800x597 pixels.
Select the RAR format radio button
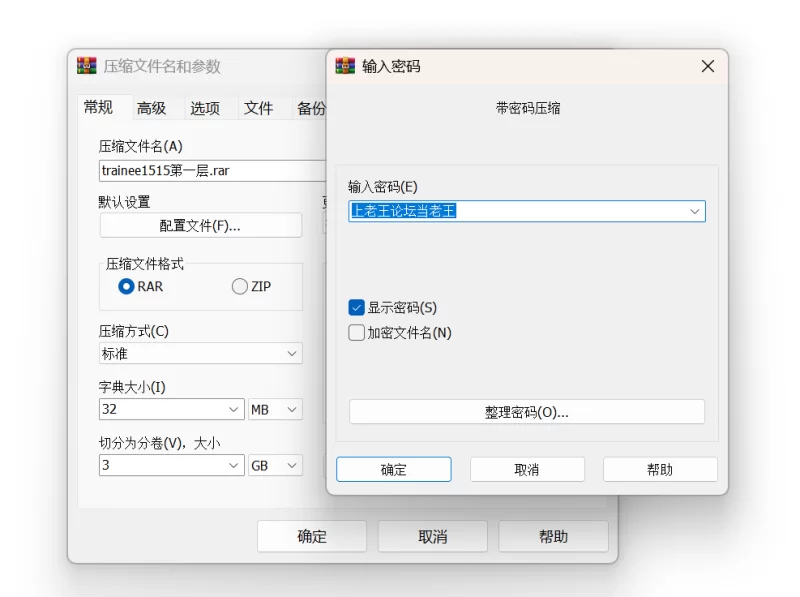(127, 287)
